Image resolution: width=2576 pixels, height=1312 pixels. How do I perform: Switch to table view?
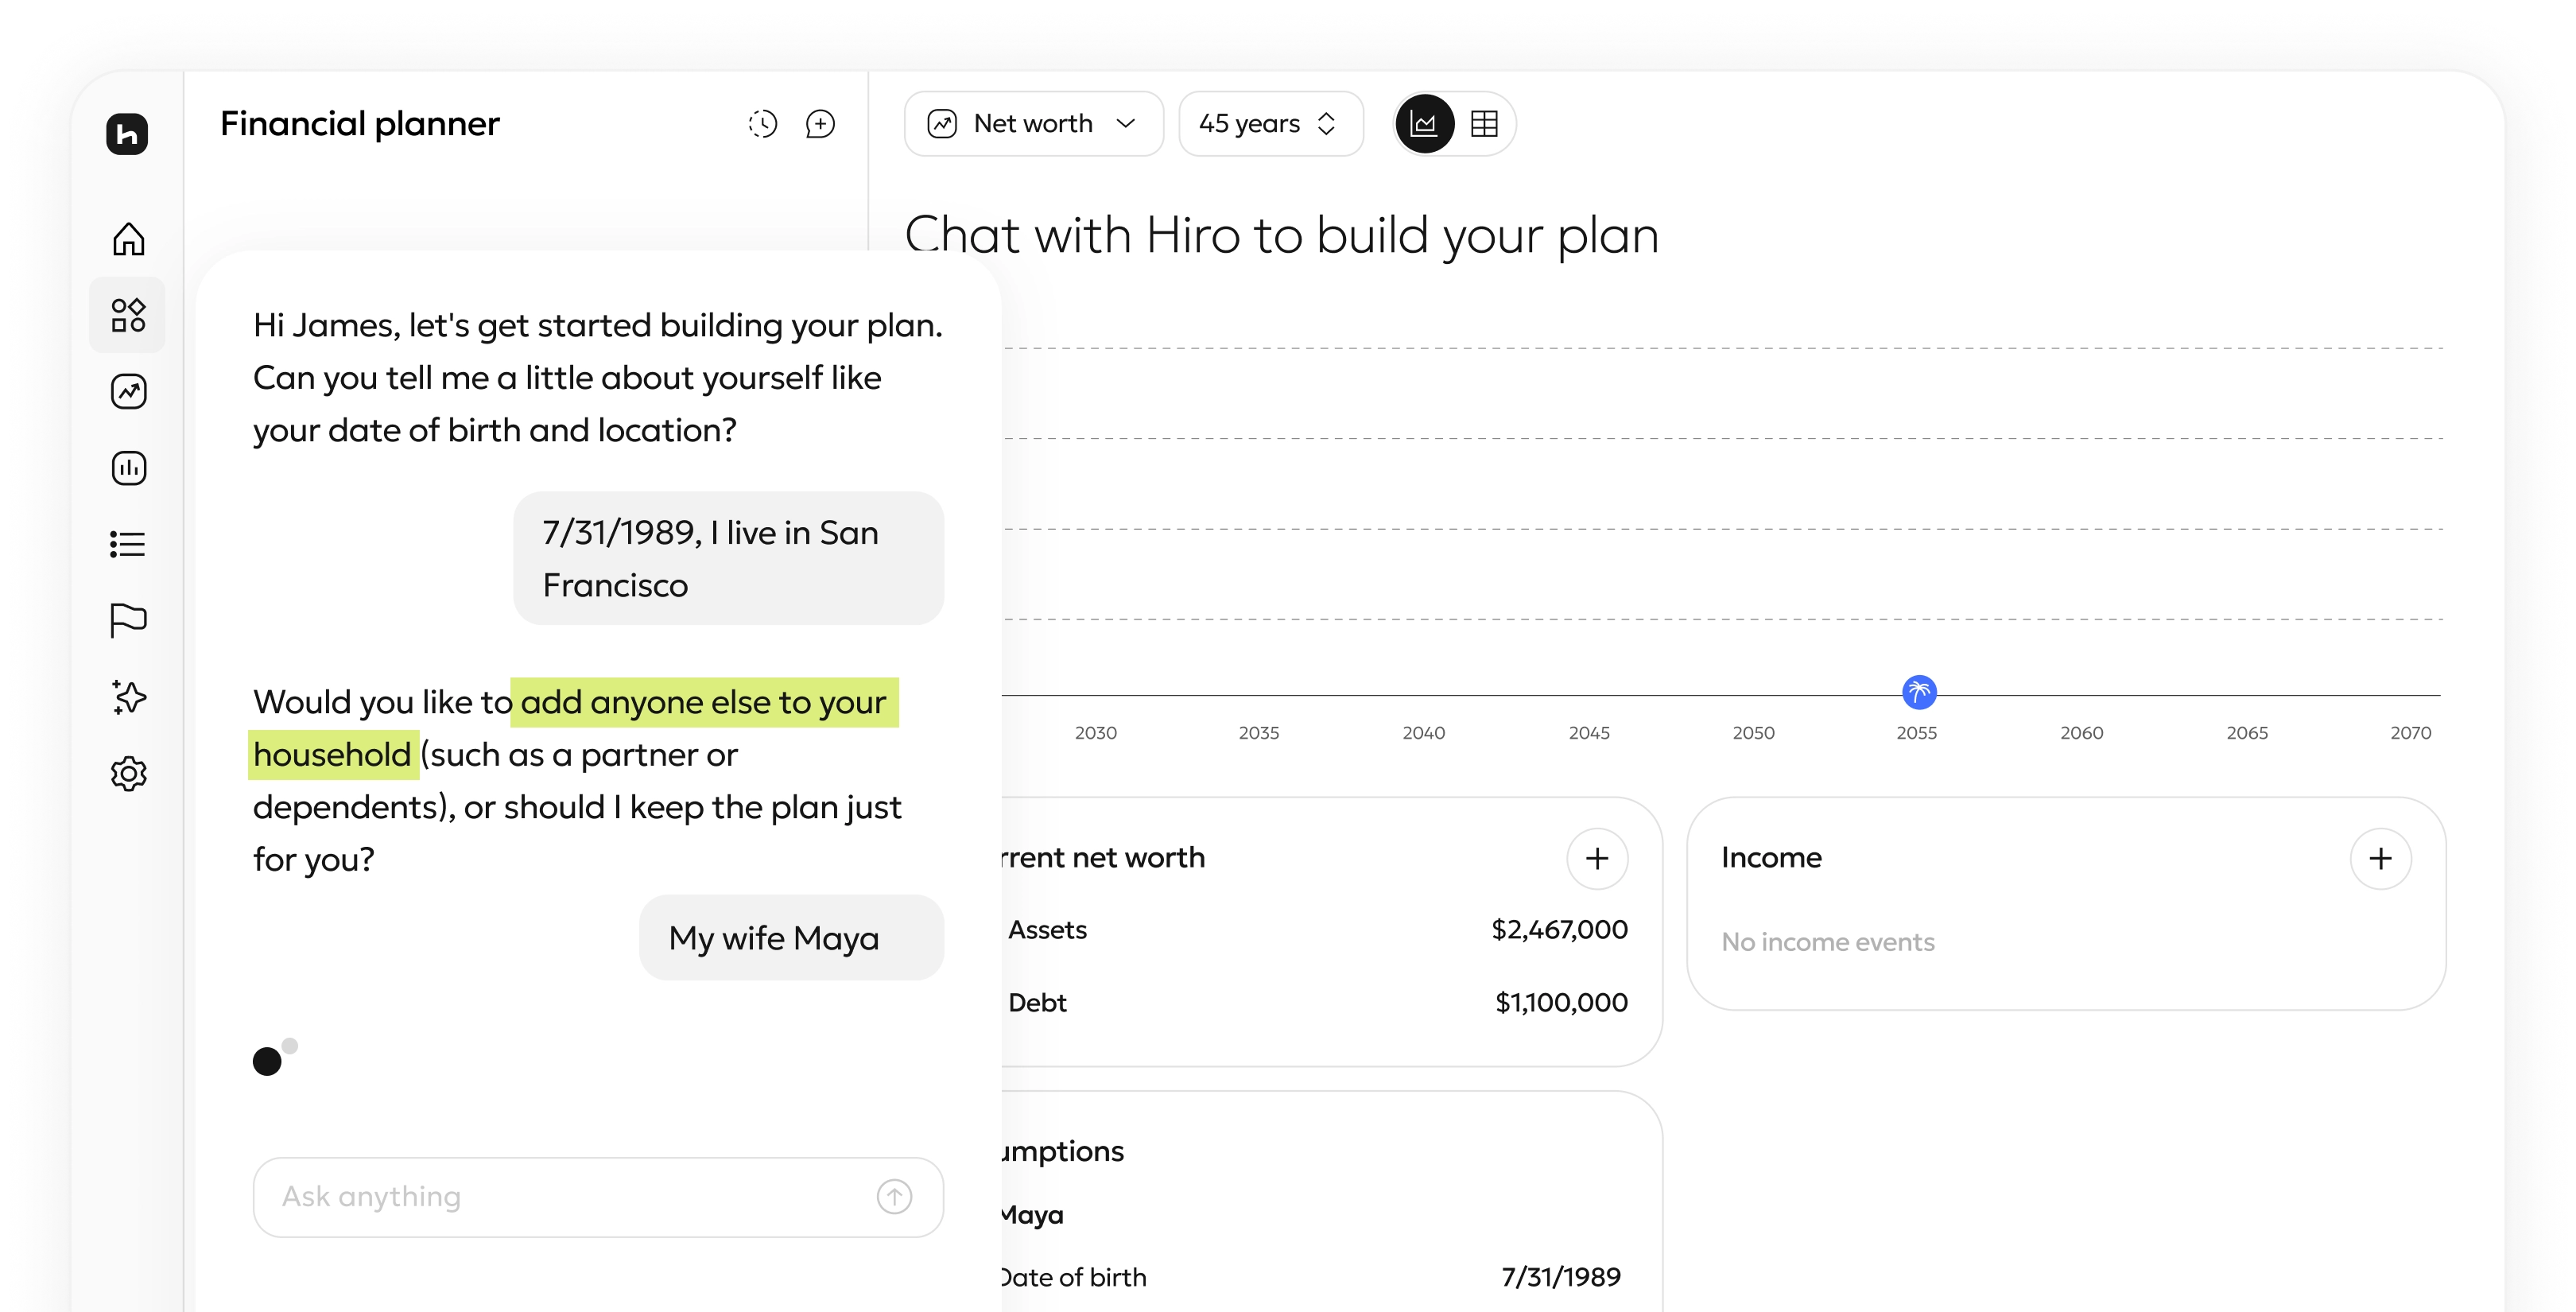[1484, 123]
